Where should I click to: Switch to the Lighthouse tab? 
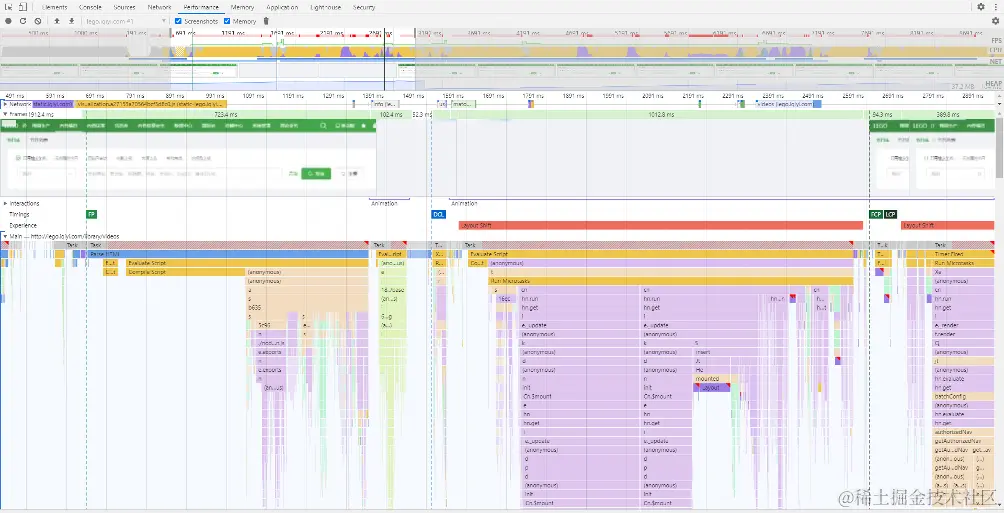325,7
